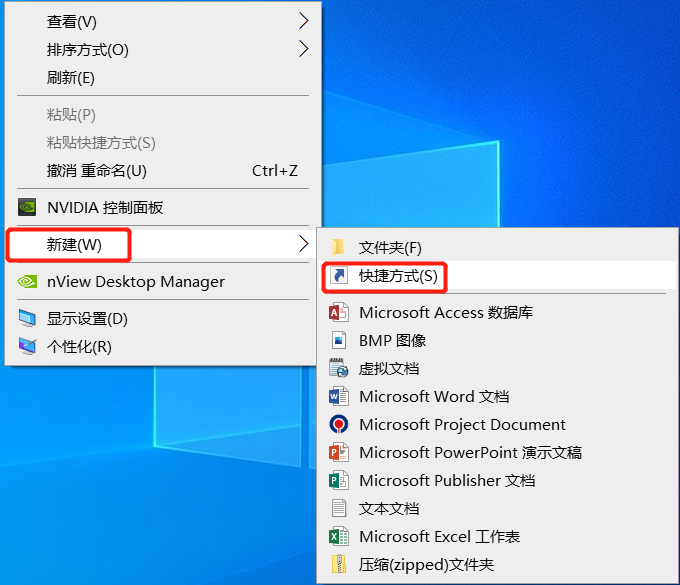
Task: Choose Microsoft Publisher 文档 entry
Action: point(447,480)
